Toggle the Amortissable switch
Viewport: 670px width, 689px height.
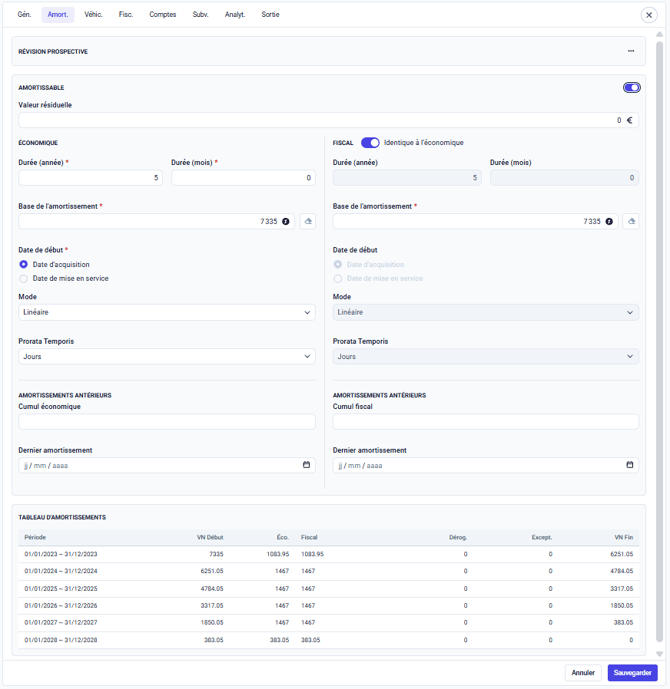coord(631,88)
